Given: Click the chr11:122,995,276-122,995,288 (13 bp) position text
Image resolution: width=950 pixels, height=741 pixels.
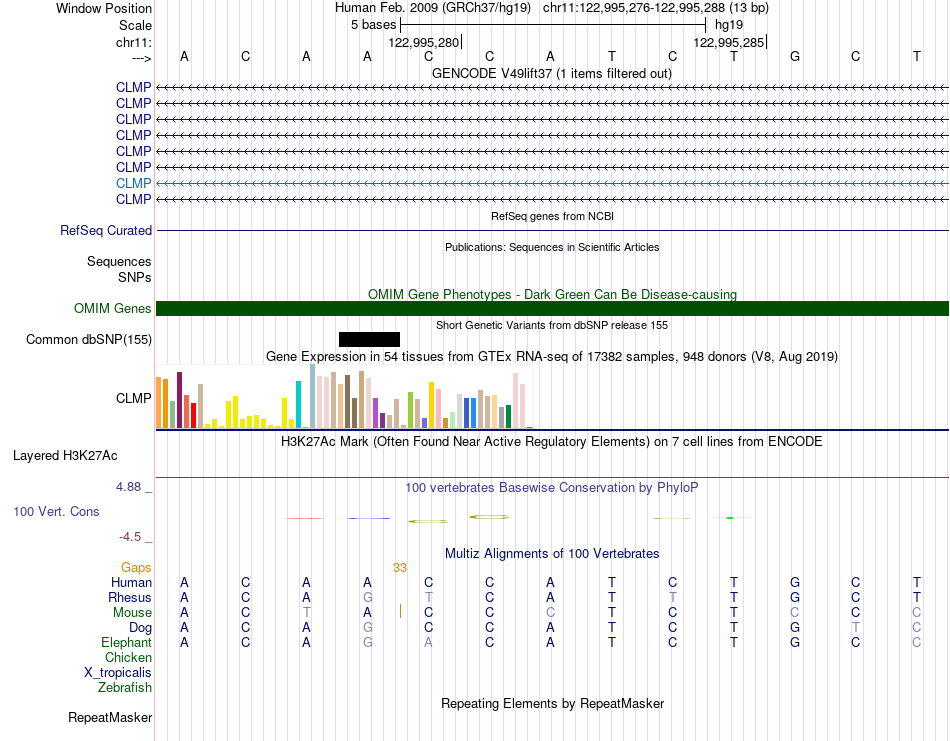Looking at the screenshot, I should click(656, 8).
